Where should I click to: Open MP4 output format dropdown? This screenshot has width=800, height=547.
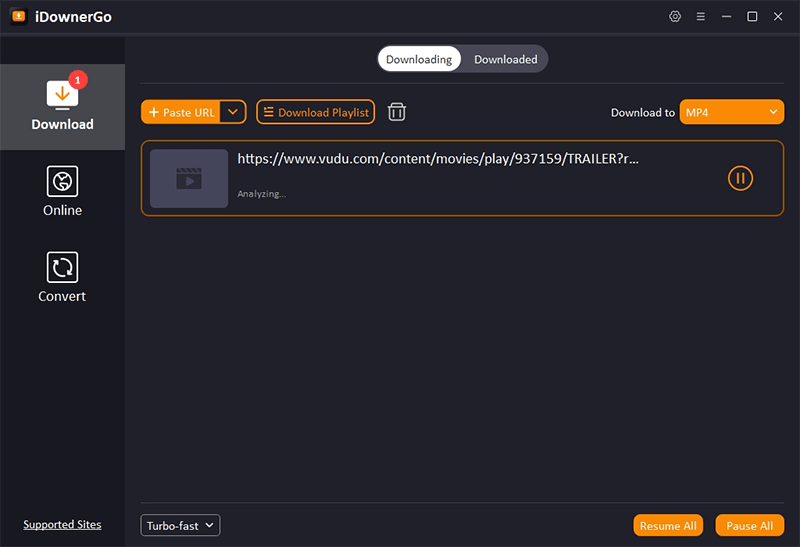[732, 112]
